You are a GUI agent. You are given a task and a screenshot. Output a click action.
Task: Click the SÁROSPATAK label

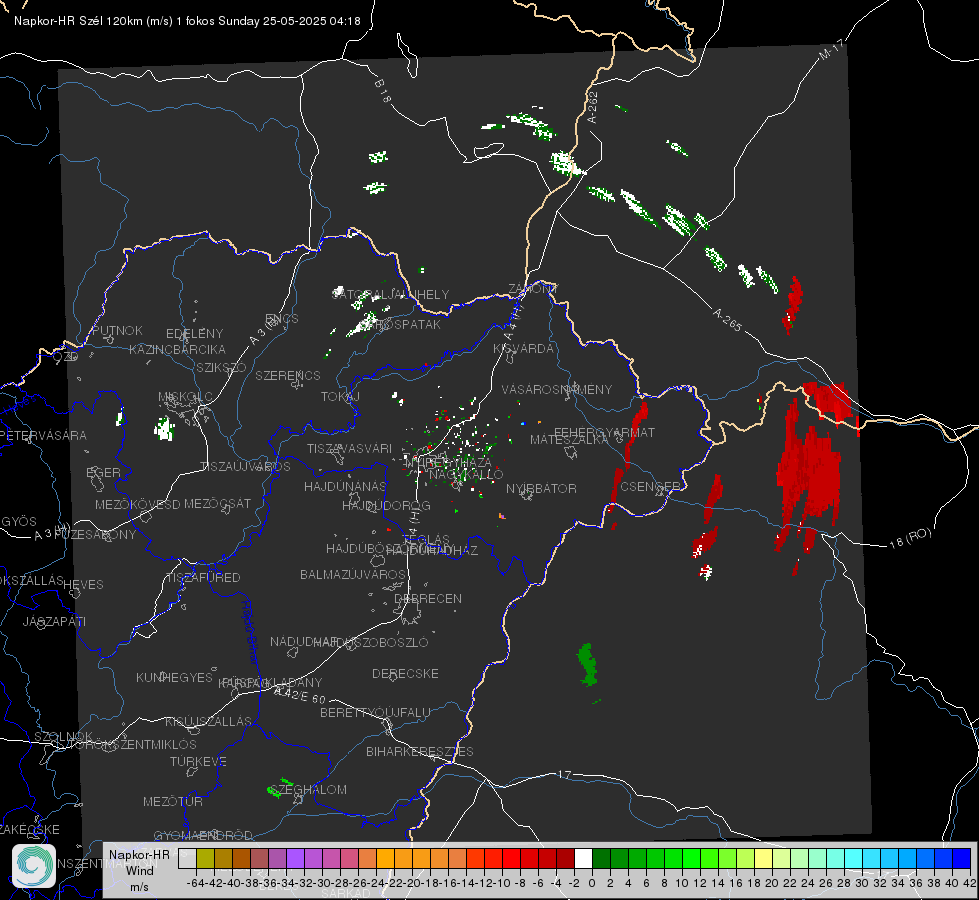click(x=401, y=324)
